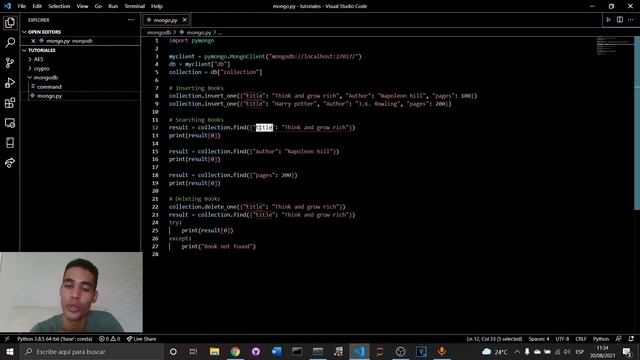Open Explorer panel ellipsis menu
This screenshot has width=640, height=360.
131,20
